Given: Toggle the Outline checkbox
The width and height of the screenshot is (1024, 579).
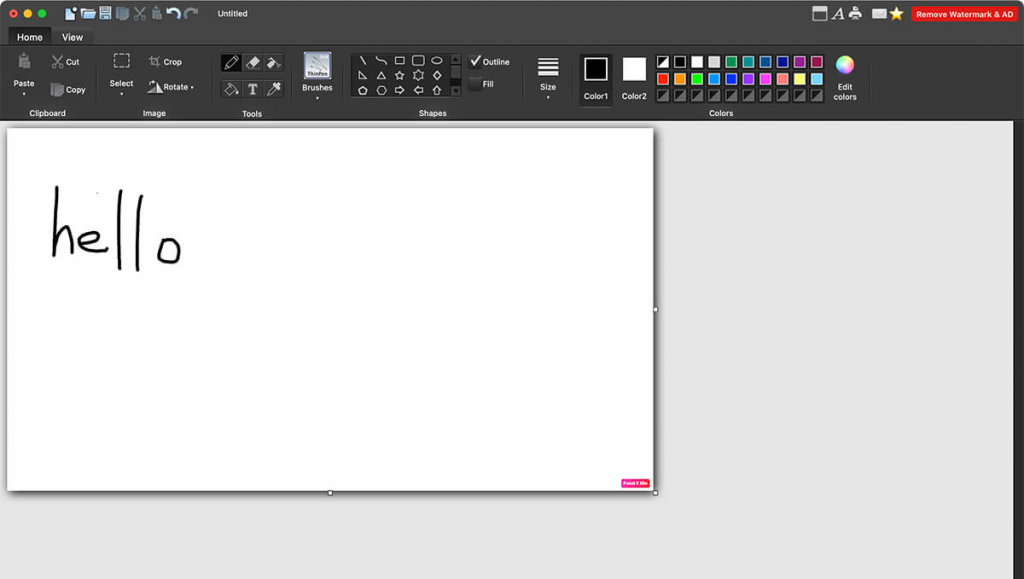Looking at the screenshot, I should [475, 61].
